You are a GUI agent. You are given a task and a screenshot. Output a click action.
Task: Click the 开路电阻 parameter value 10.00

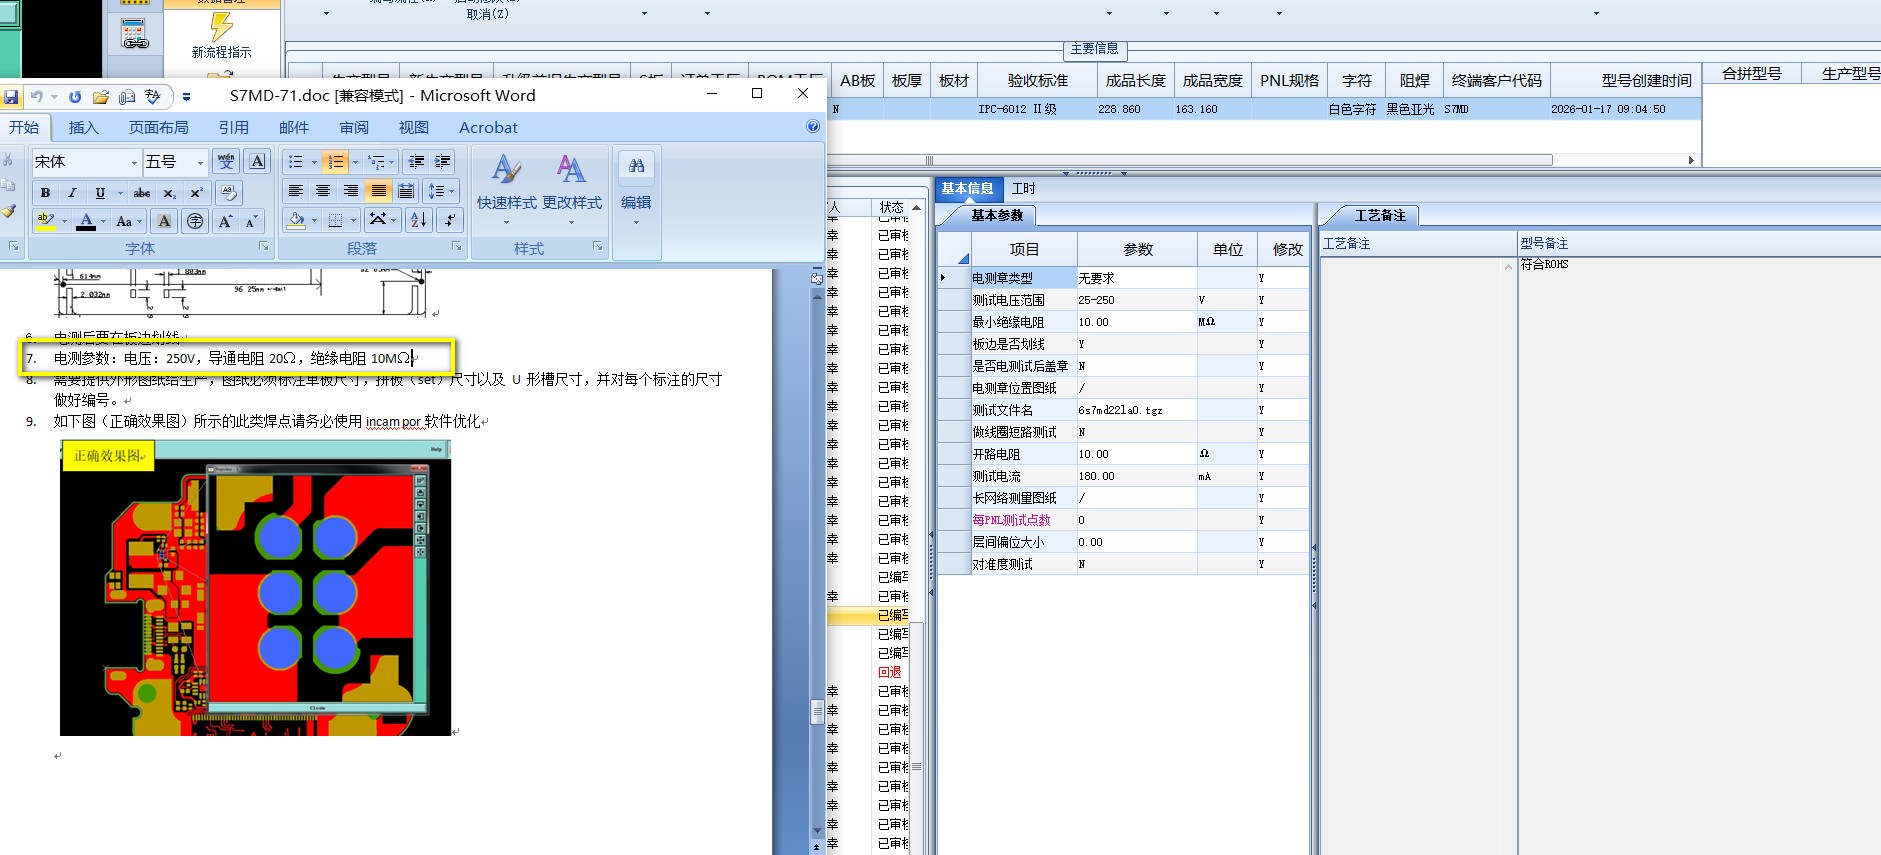click(1137, 454)
